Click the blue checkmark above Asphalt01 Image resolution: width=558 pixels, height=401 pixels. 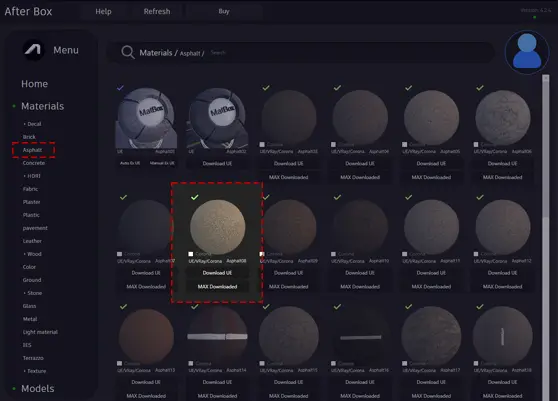pos(120,87)
